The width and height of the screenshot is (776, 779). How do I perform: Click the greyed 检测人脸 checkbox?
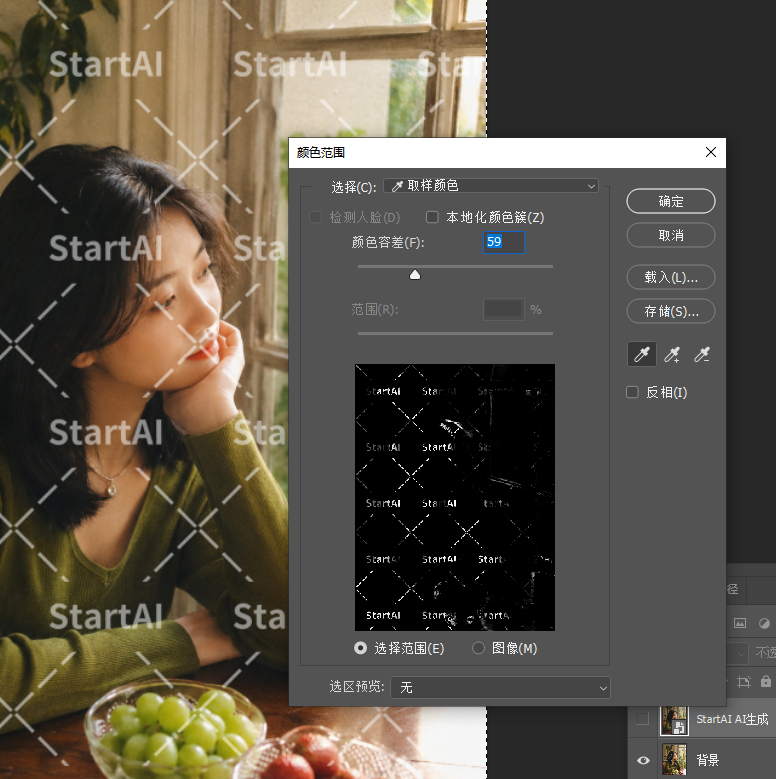coord(315,217)
